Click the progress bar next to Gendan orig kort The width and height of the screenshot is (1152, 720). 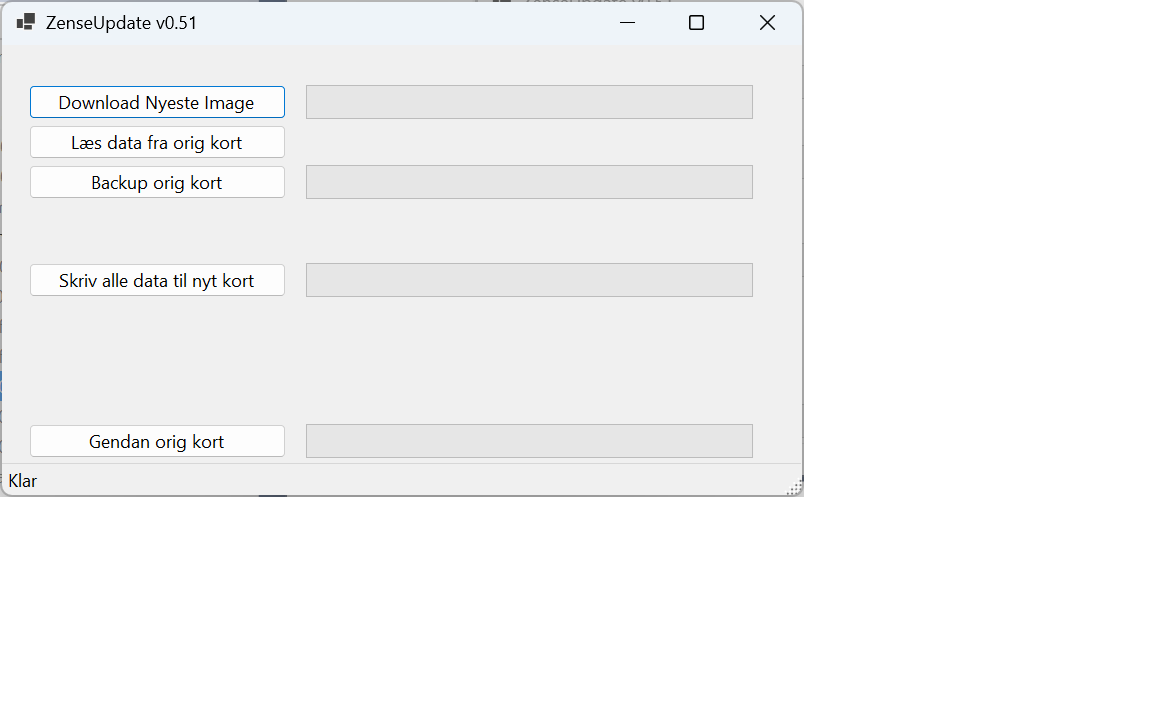529,441
